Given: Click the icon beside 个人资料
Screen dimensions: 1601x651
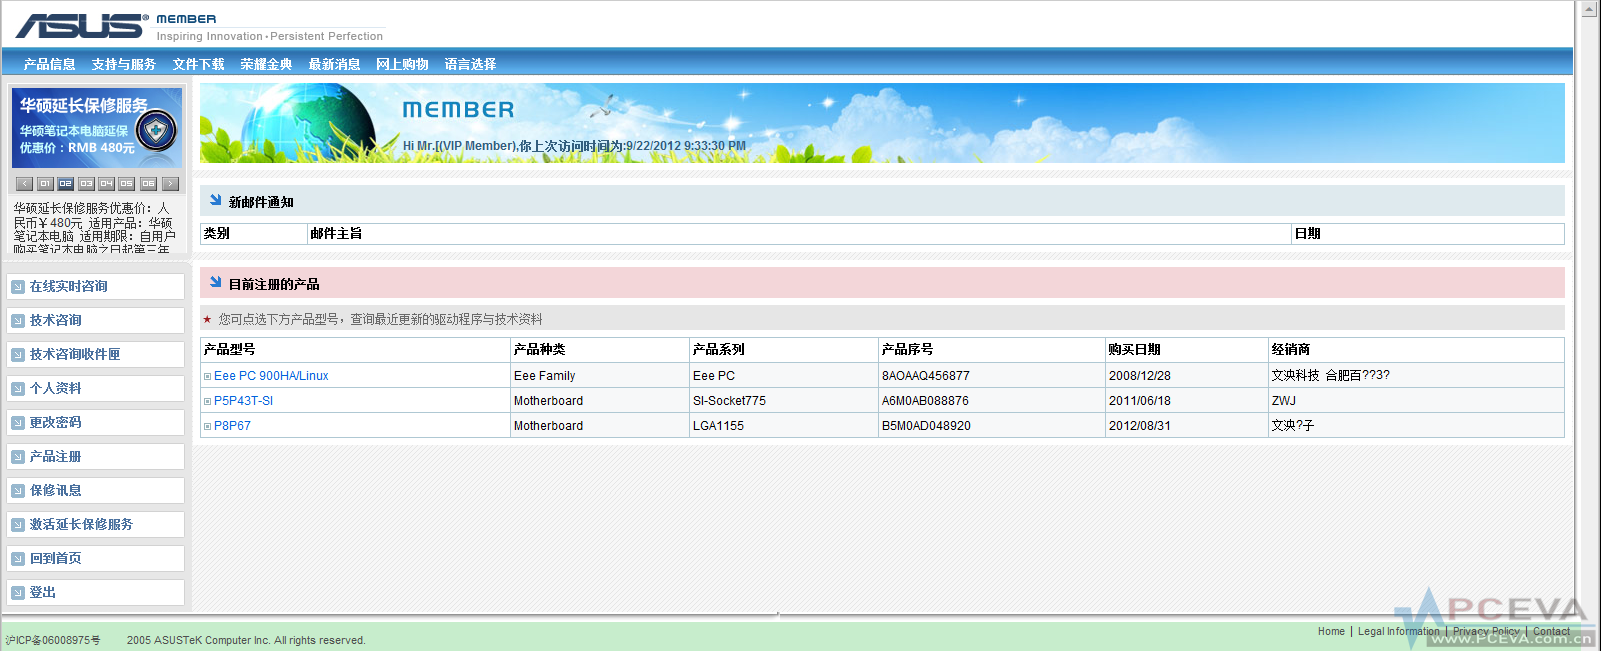Looking at the screenshot, I should (18, 389).
